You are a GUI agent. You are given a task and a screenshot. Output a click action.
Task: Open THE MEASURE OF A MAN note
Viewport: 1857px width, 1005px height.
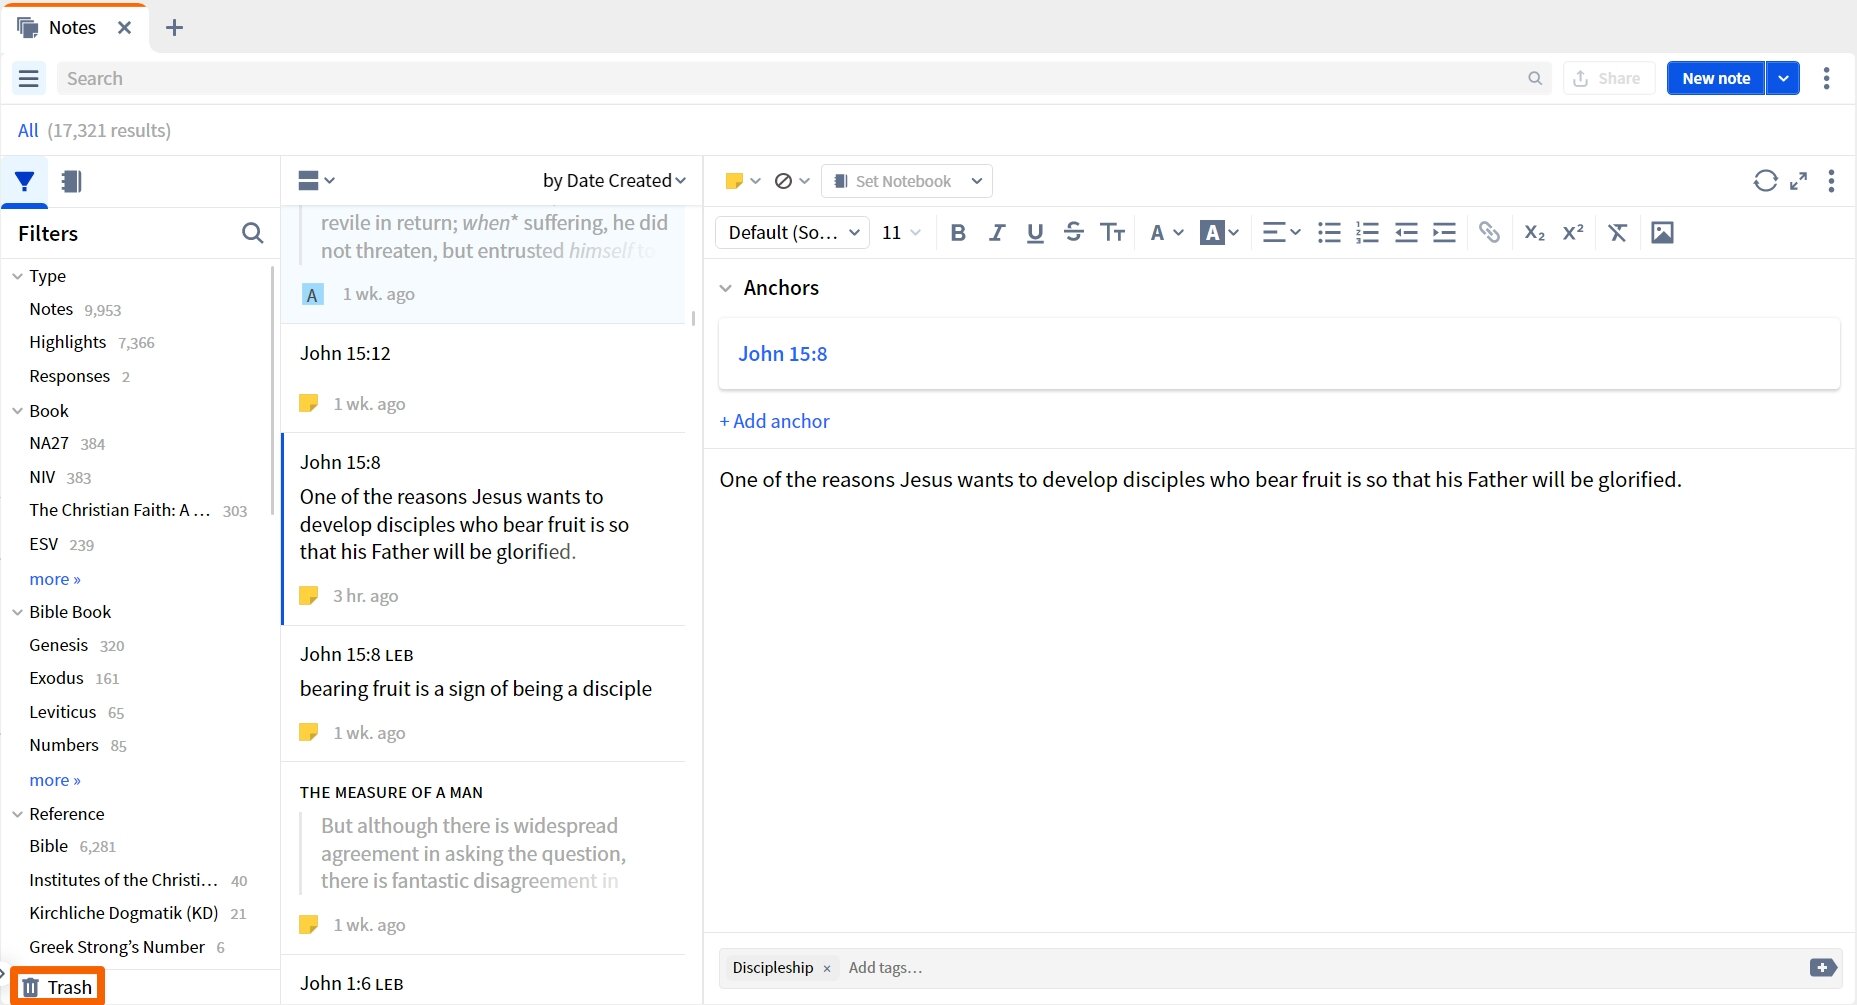(x=484, y=858)
